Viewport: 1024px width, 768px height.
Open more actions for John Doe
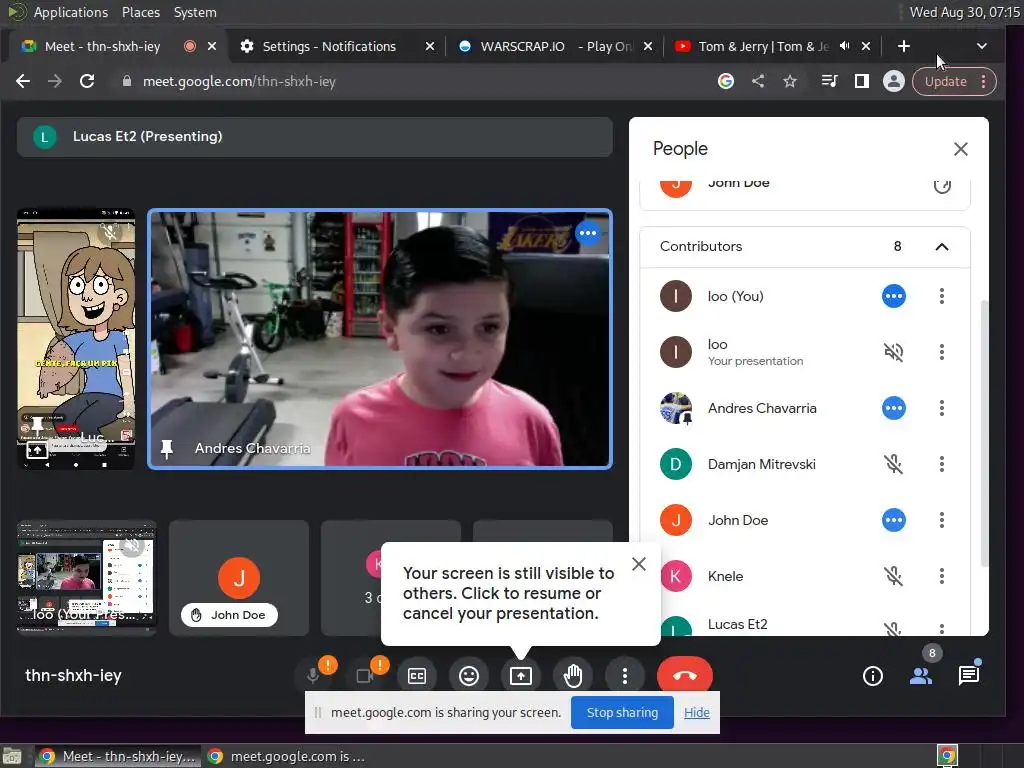point(942,520)
